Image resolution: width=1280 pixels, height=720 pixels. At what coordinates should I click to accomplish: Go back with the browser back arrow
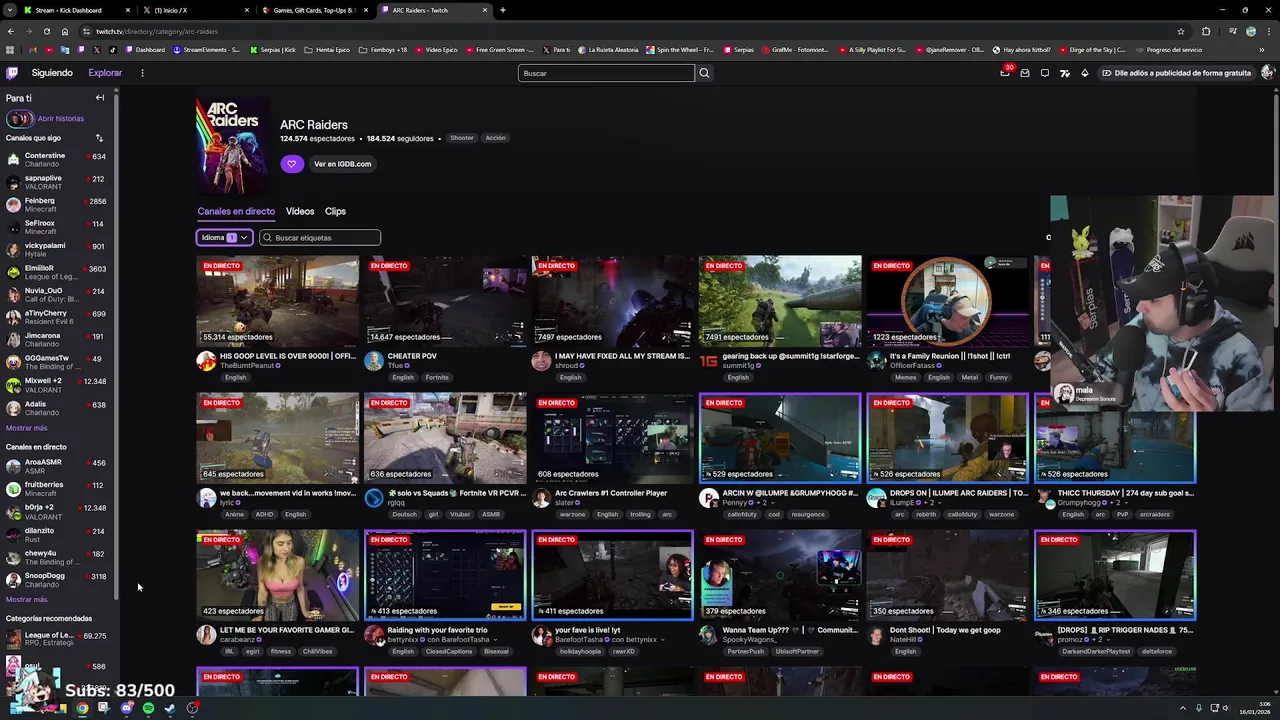tap(10, 31)
